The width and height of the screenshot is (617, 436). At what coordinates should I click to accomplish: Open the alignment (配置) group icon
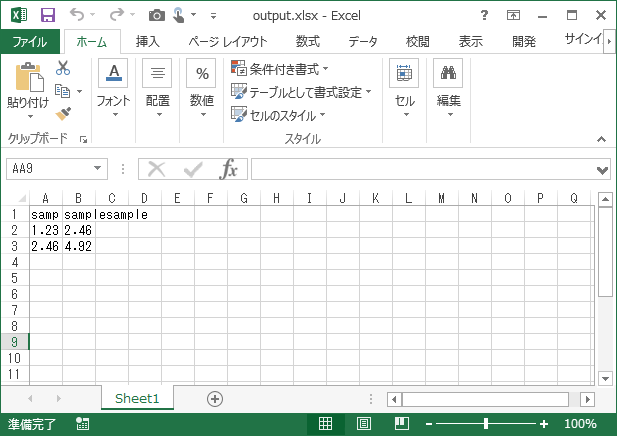click(157, 73)
